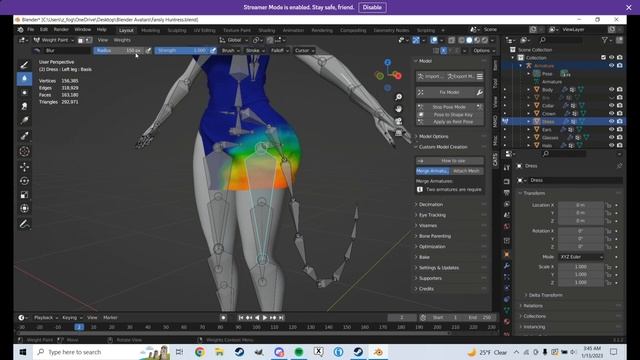640x360 pixels.
Task: Open the File menu
Action: (x=31, y=30)
